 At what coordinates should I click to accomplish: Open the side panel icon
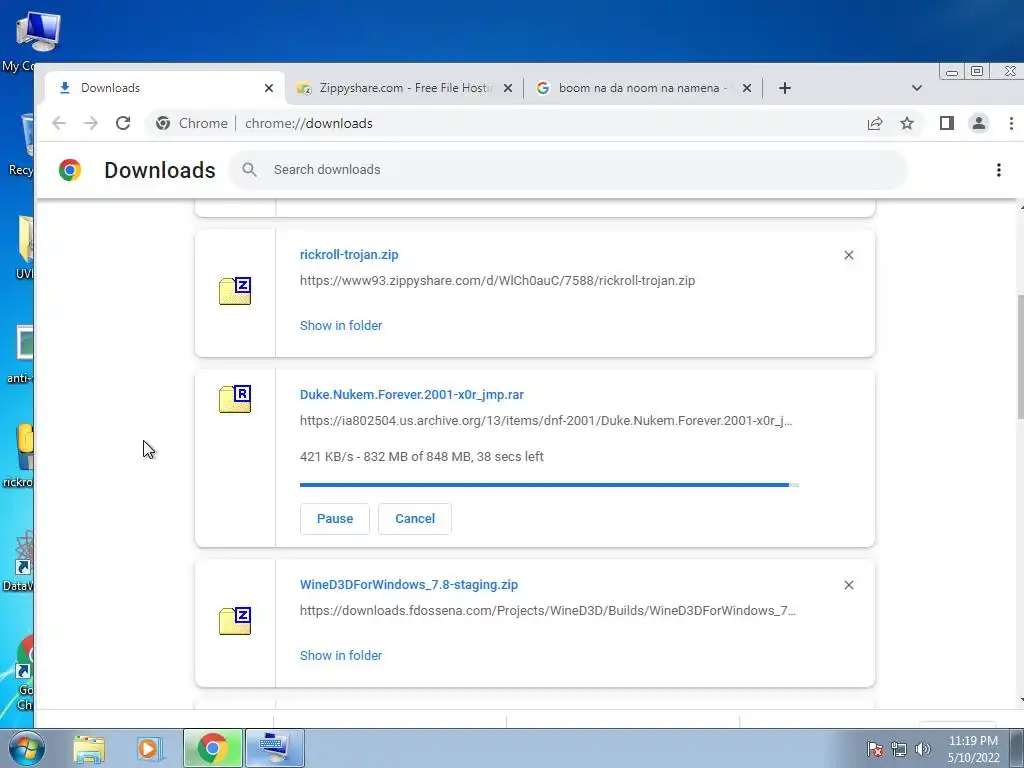[946, 123]
